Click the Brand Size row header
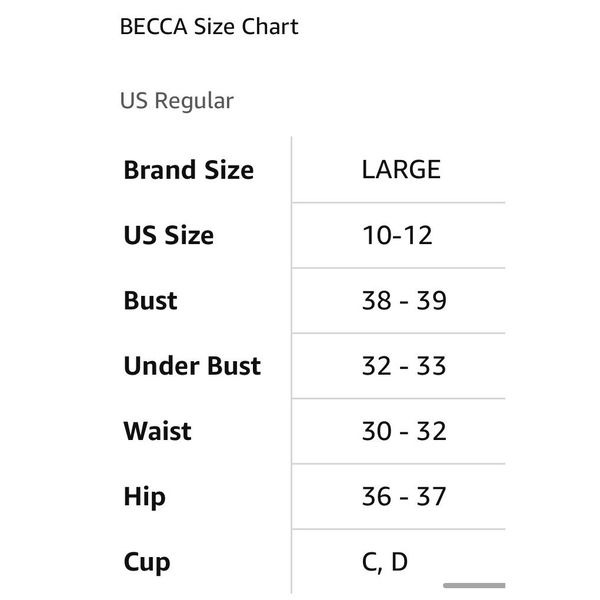This screenshot has width=600, height=600. click(x=189, y=170)
